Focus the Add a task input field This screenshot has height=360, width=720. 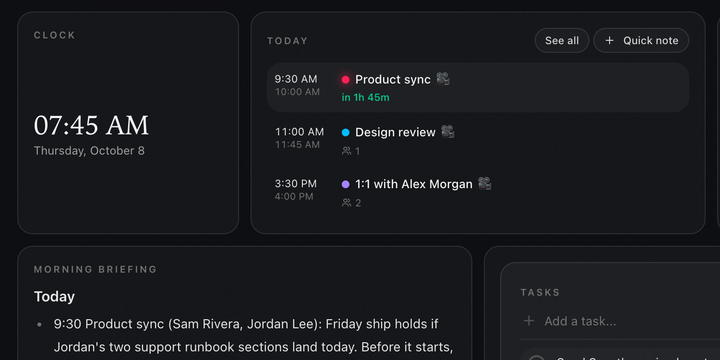[620, 321]
